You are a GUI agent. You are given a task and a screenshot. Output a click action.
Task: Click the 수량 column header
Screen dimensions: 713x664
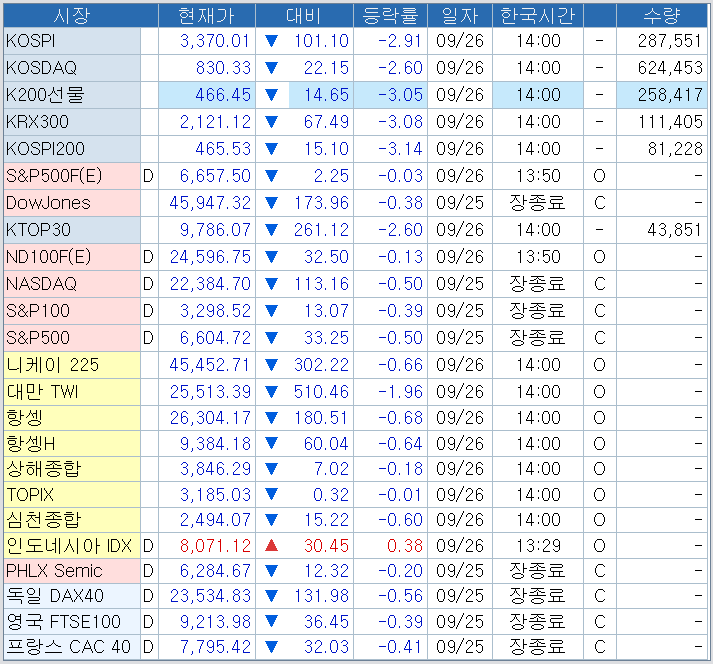[661, 15]
